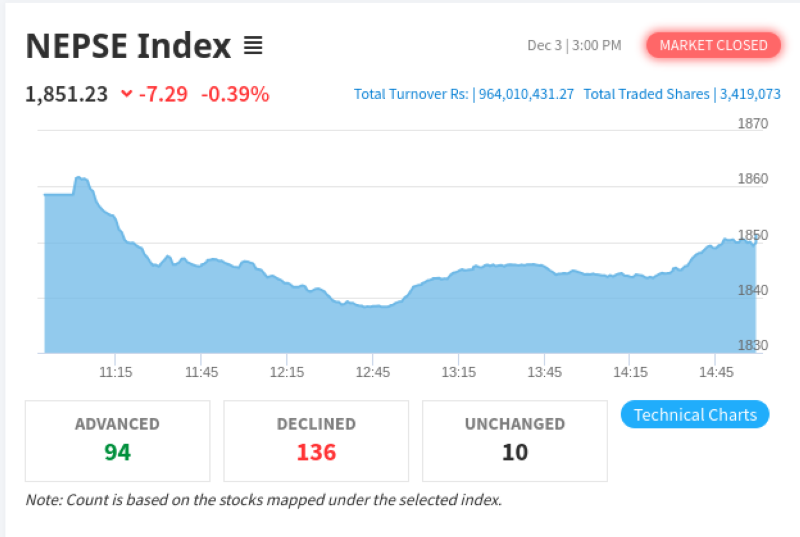Click the index value 1,851.23
Screen dimensions: 800x537
click(x=66, y=94)
